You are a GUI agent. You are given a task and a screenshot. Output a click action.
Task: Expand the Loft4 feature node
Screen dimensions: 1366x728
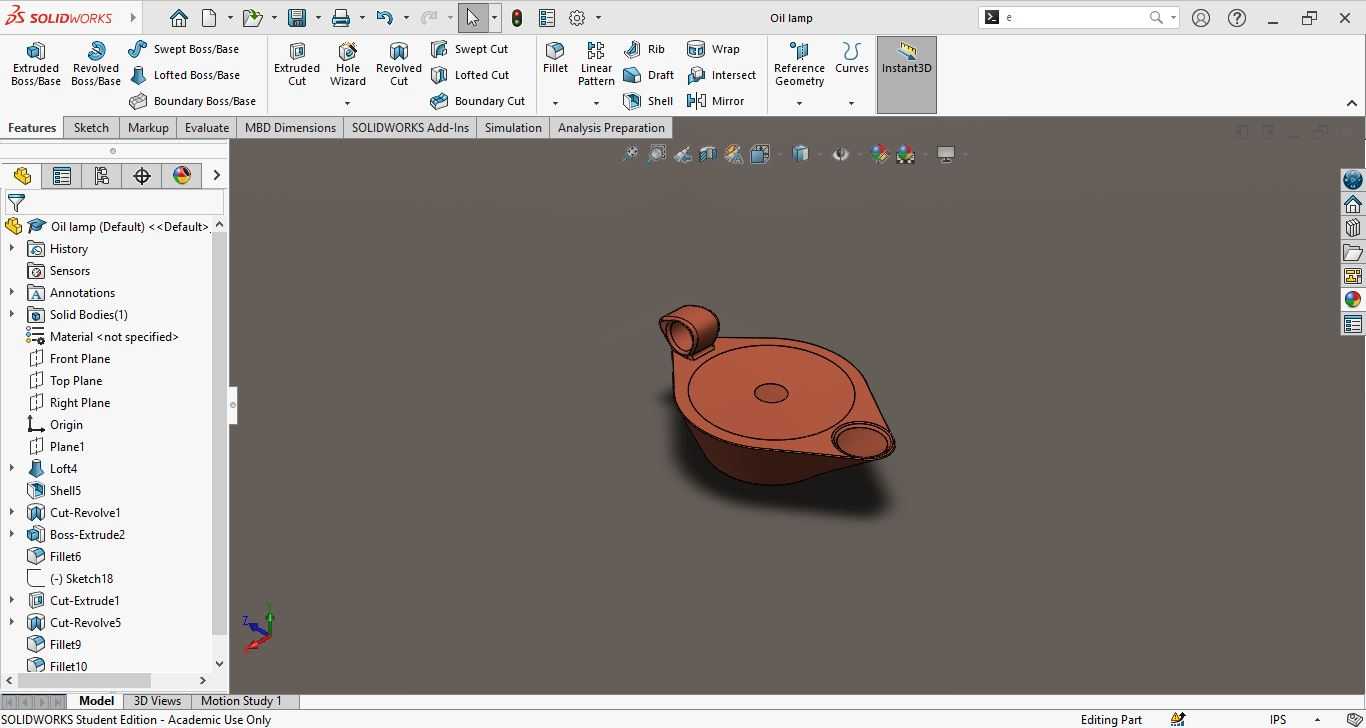[12, 469]
